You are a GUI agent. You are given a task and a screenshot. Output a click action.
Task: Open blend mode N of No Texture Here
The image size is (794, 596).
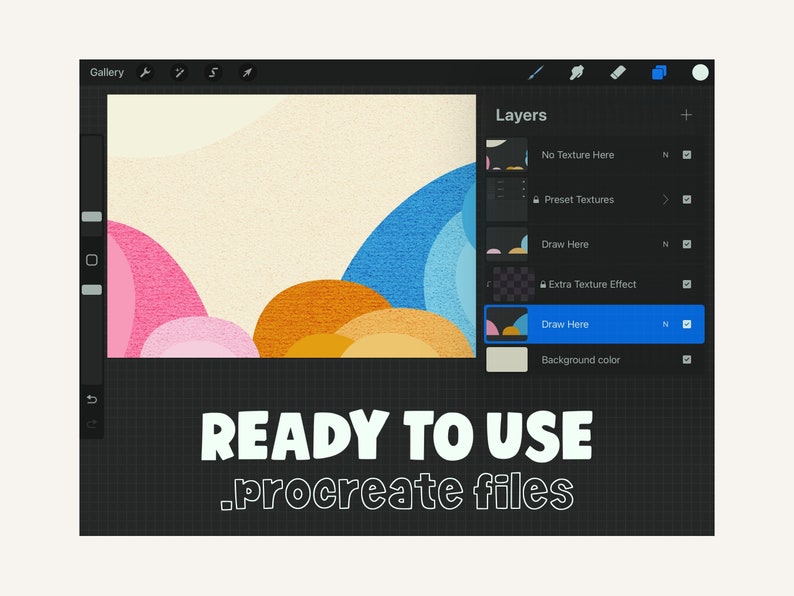(x=665, y=155)
